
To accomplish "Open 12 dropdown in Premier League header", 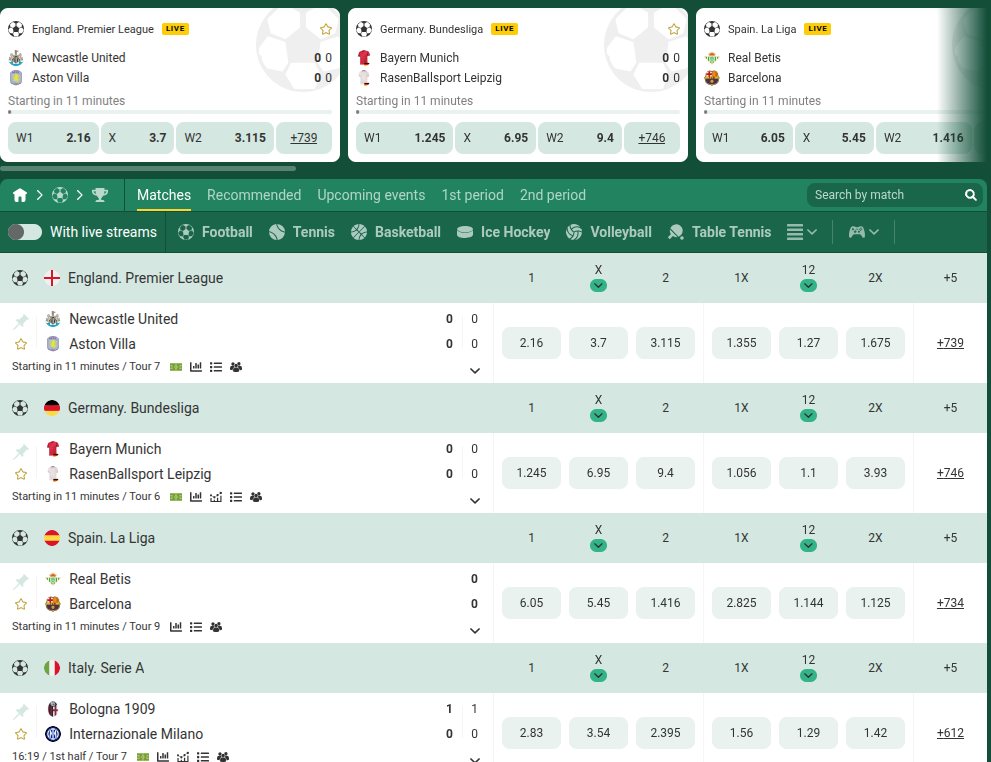I will 808,286.
